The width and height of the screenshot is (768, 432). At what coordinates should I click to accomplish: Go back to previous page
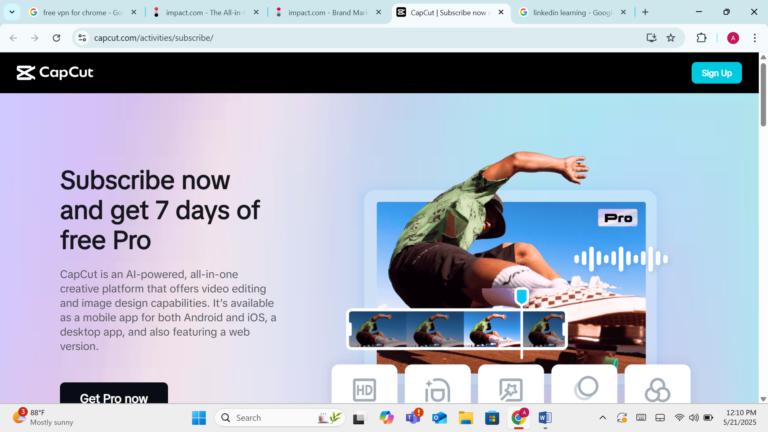point(13,38)
